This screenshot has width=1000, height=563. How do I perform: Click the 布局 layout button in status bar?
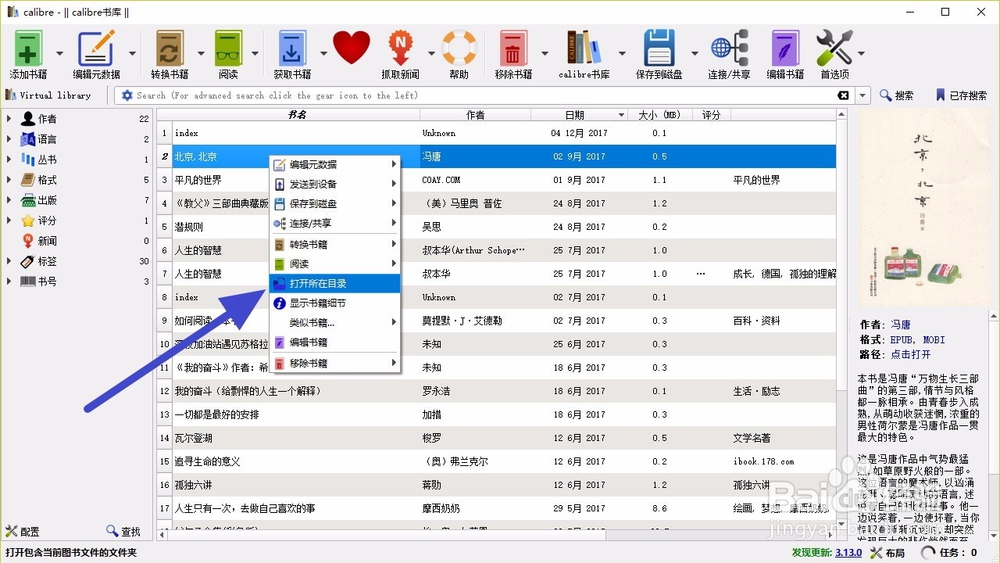(x=888, y=552)
